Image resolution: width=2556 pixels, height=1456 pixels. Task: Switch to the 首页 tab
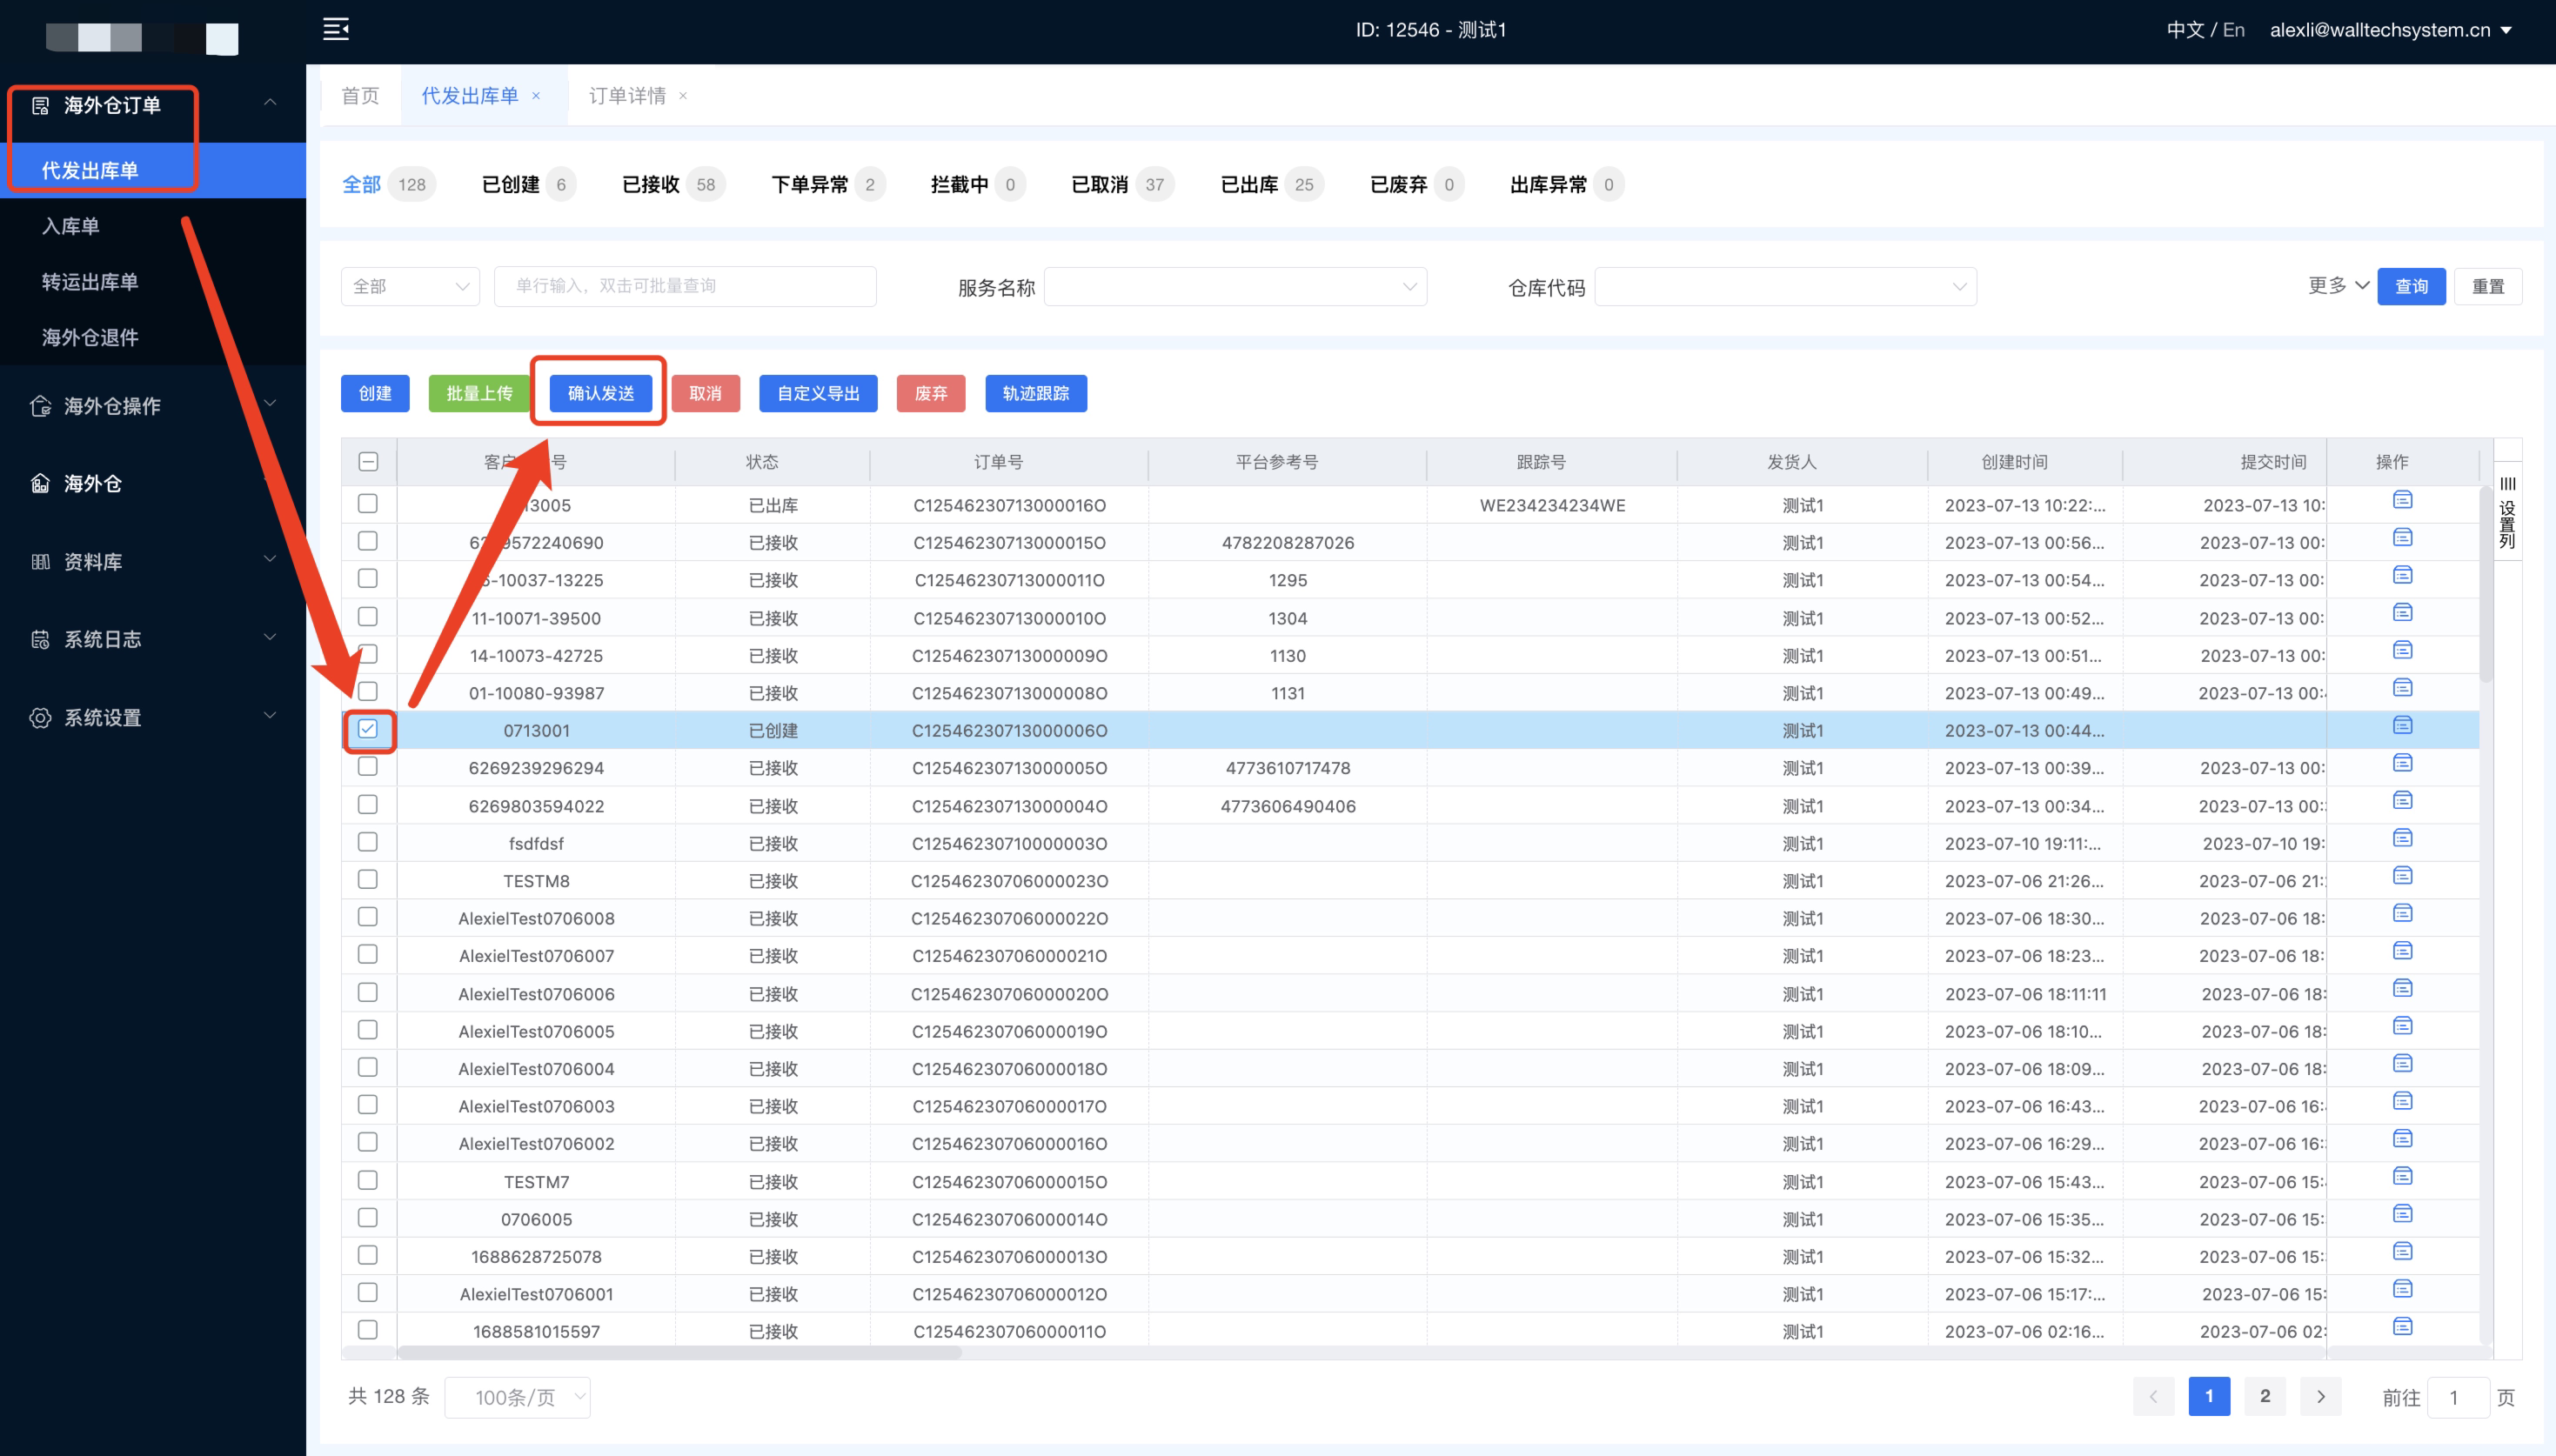coord(361,96)
